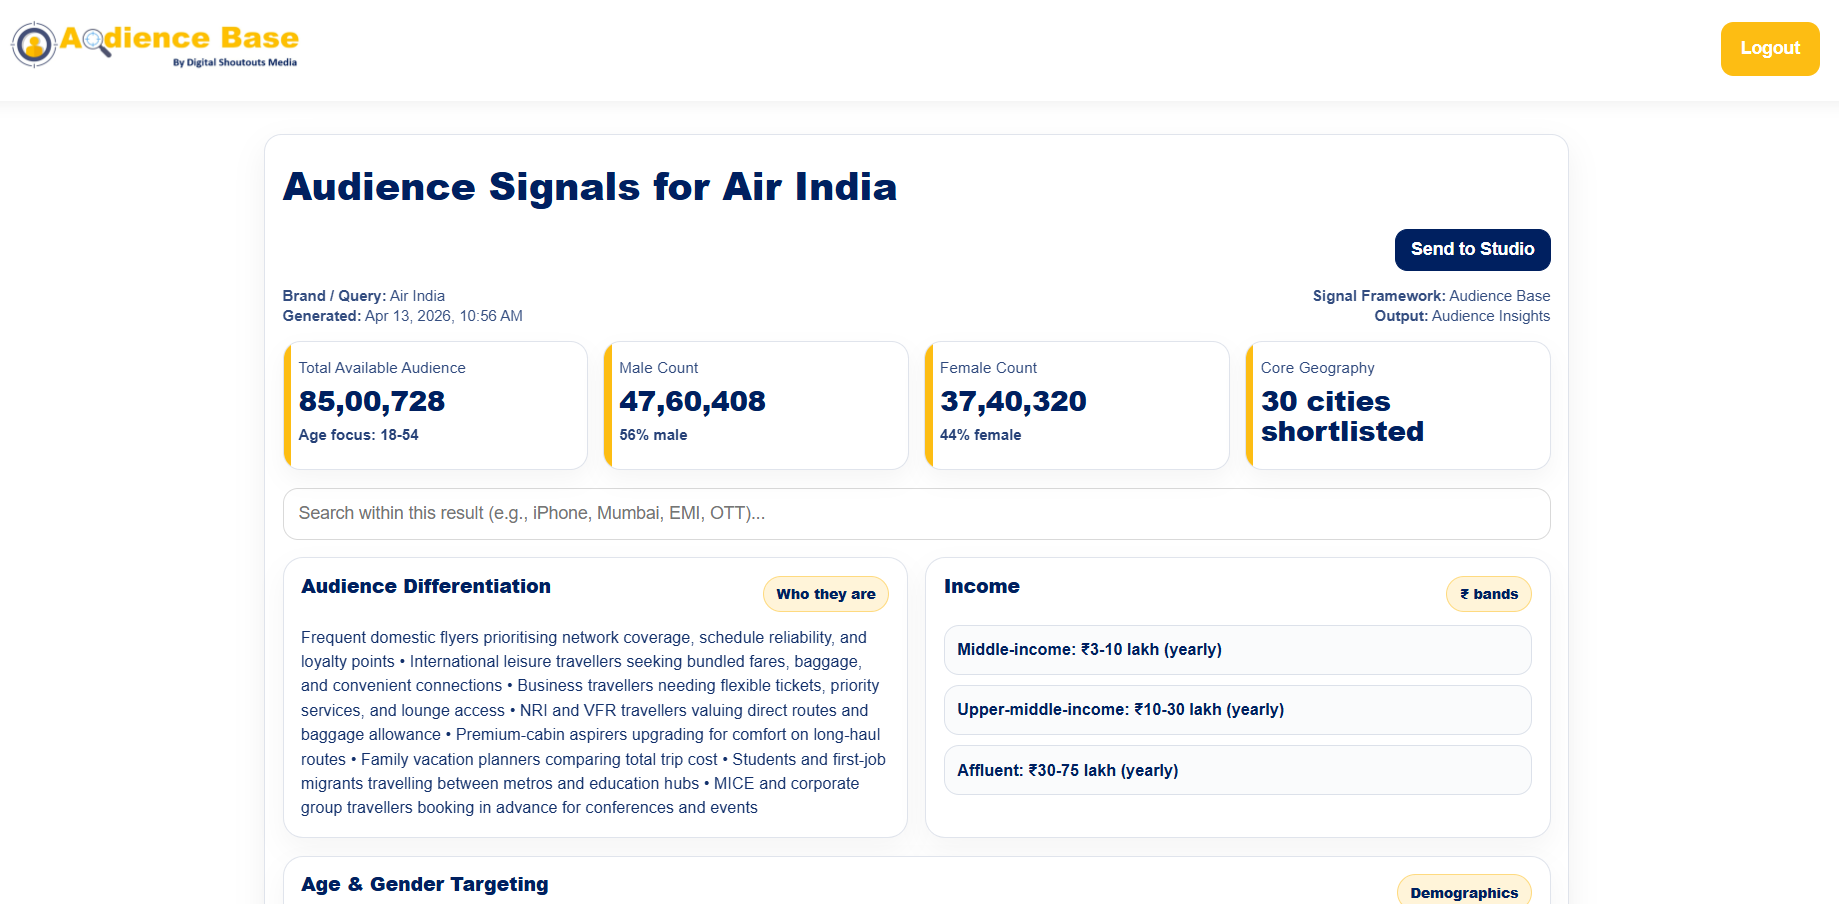Click the 'By Digital Shoutouts Media' tagline
The image size is (1839, 904).
tap(235, 62)
